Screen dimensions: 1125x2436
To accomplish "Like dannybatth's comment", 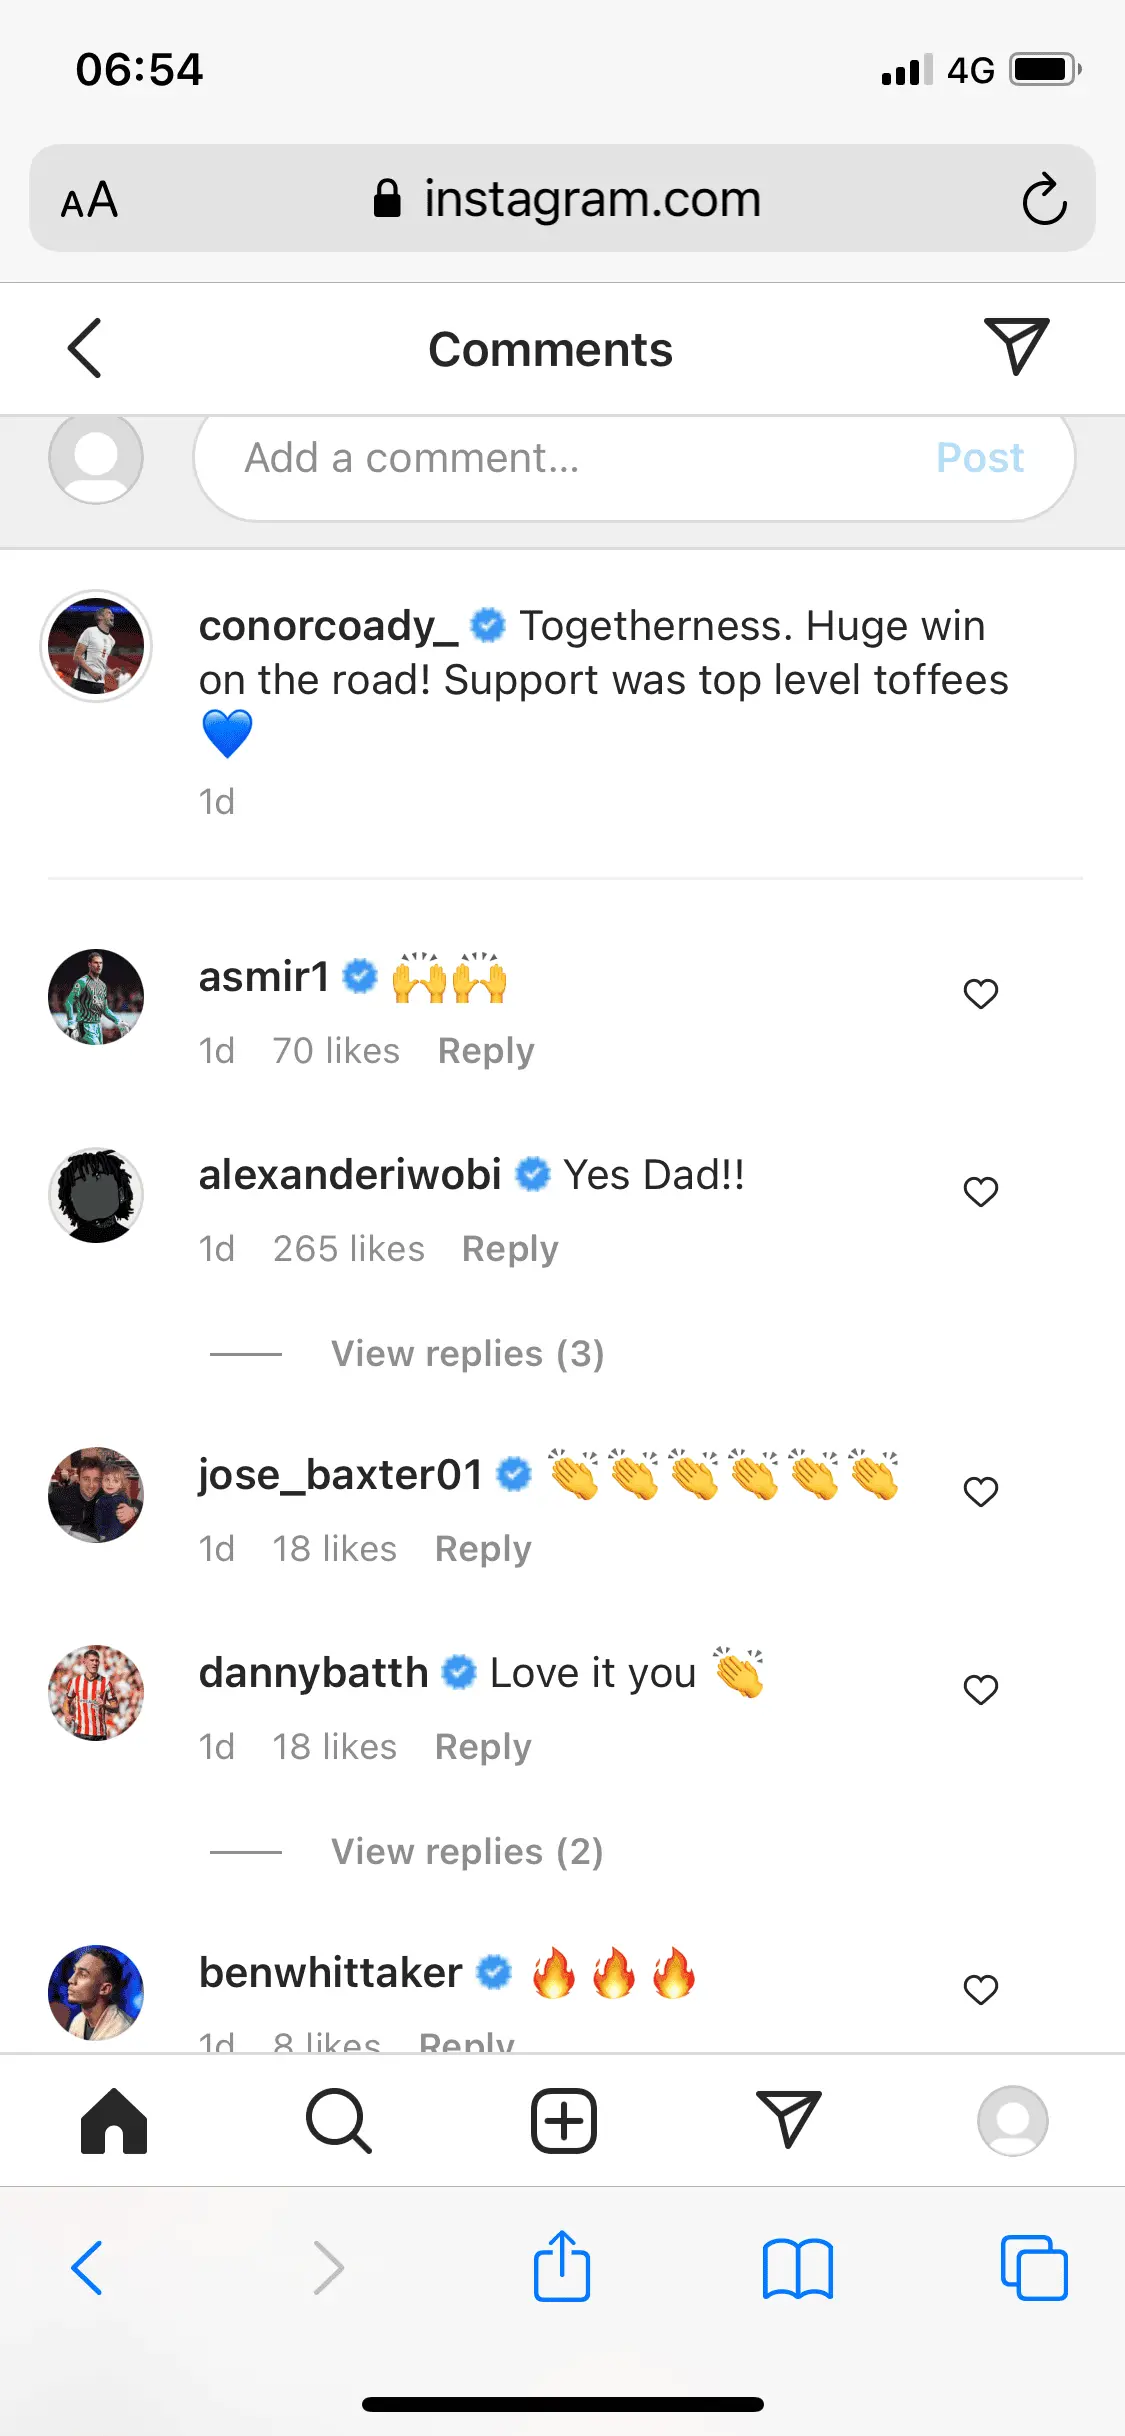I will pos(980,1690).
